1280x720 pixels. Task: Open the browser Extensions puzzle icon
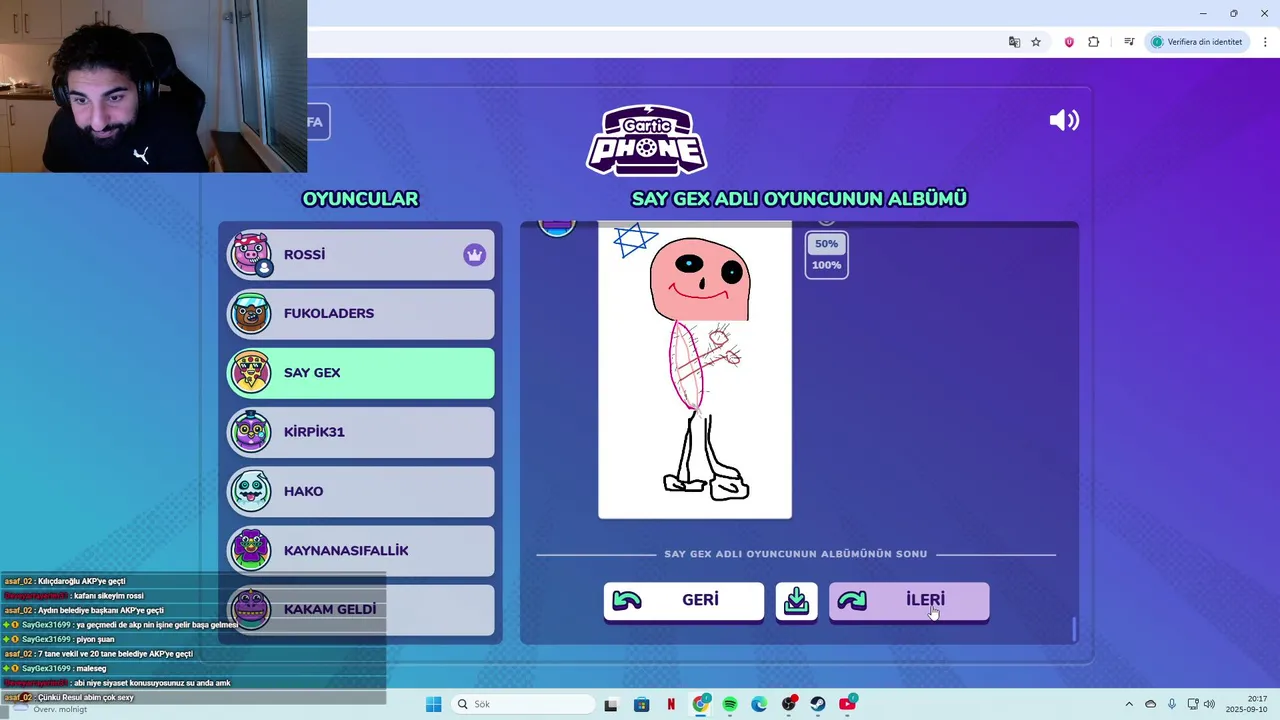[x=1093, y=42]
